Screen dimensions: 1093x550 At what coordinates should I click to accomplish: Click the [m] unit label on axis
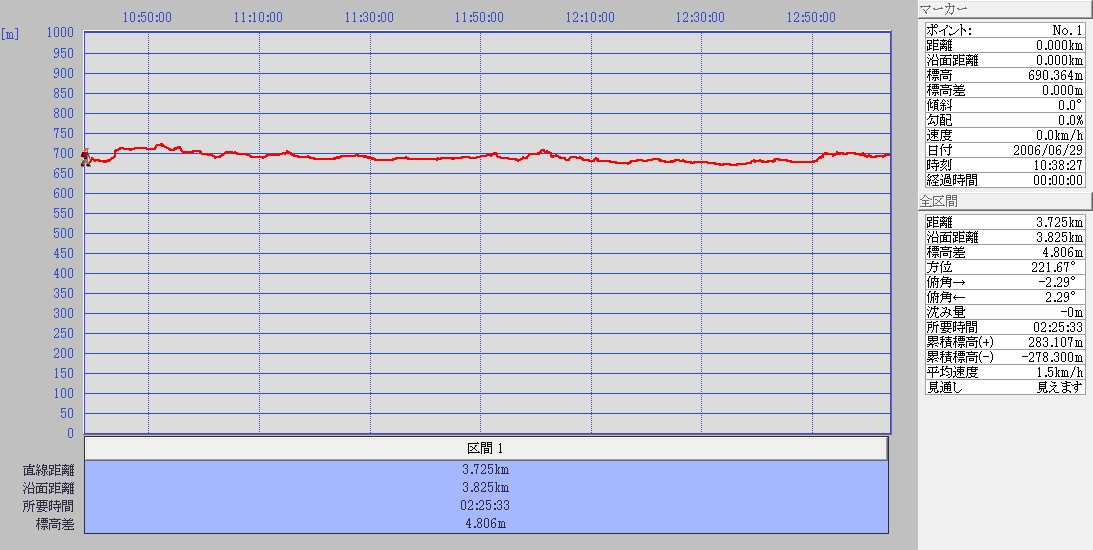10,33
